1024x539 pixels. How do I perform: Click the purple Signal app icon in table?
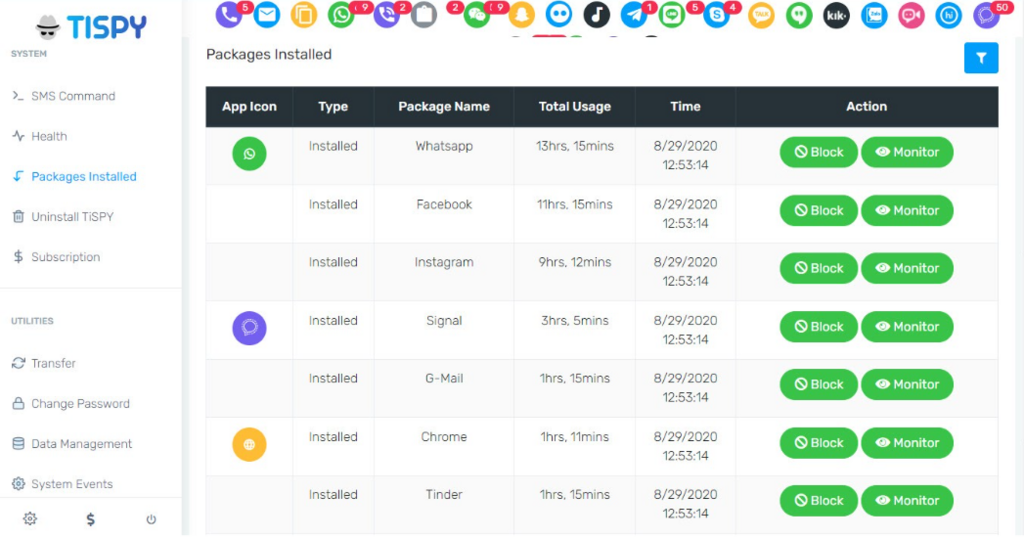tap(249, 328)
